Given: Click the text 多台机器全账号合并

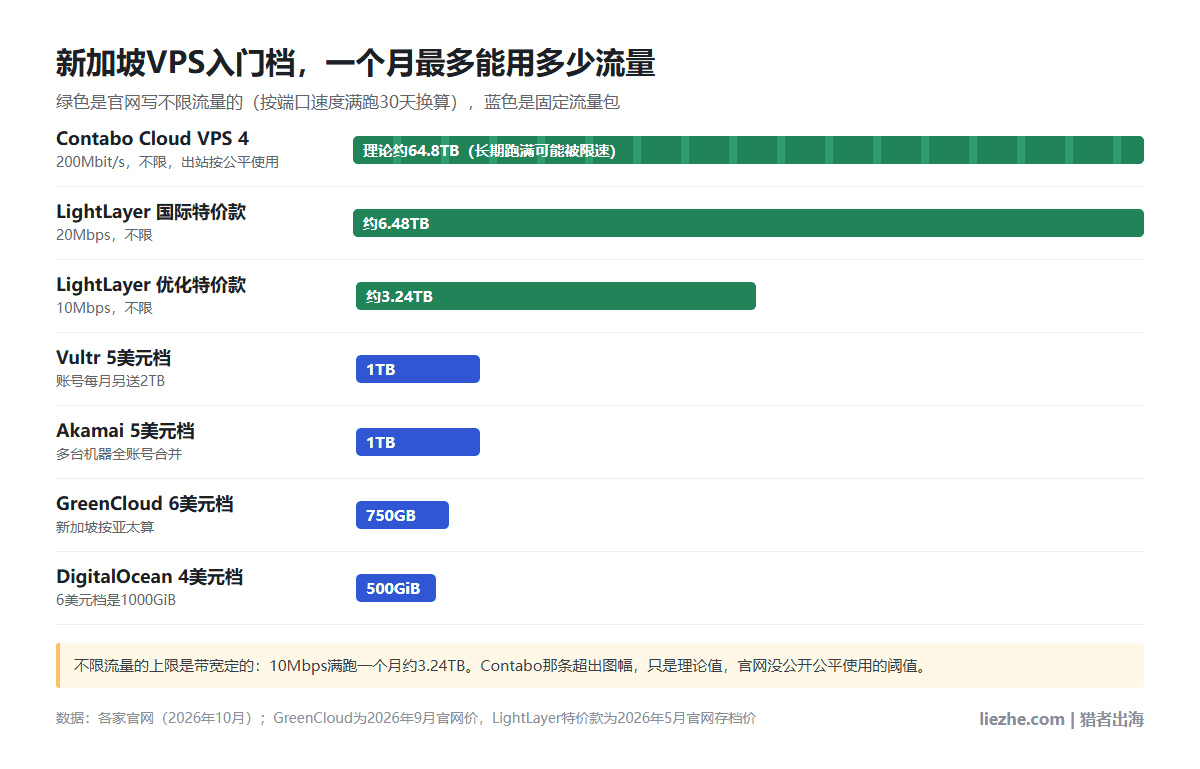Looking at the screenshot, I should 119,454.
